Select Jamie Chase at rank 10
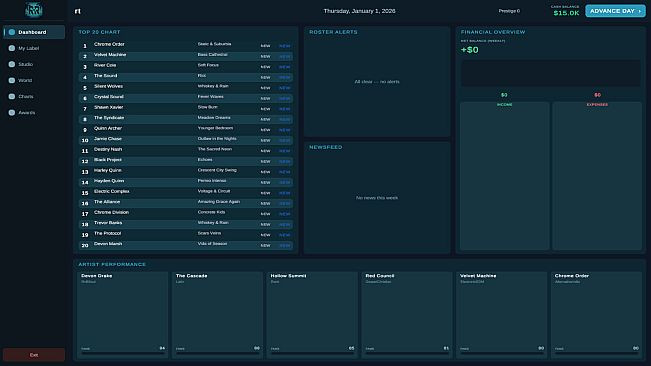This screenshot has width=651, height=366. pos(186,140)
